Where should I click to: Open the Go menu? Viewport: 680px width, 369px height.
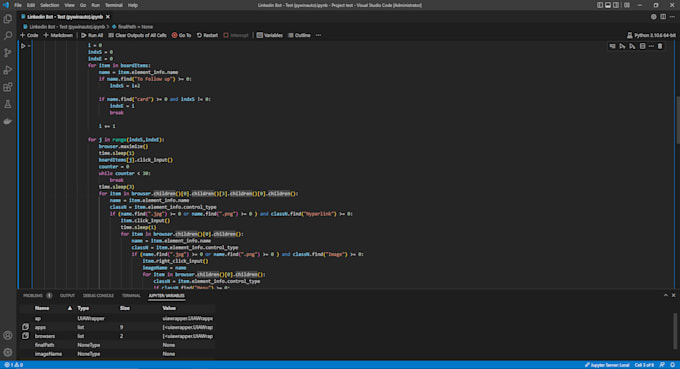coord(83,5)
